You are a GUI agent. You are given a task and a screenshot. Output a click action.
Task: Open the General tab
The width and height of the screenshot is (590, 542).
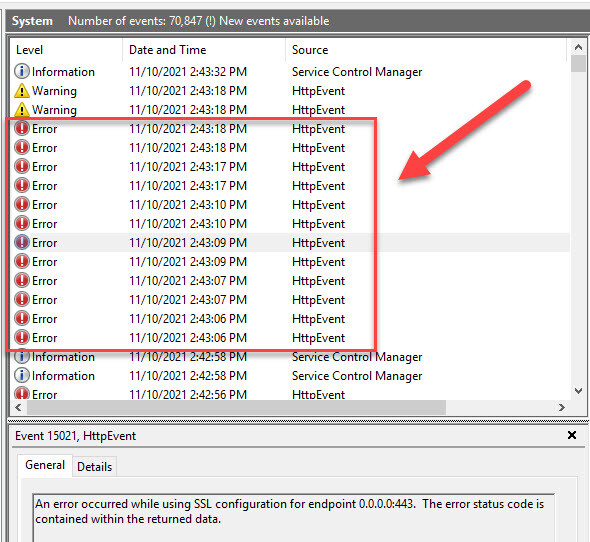(45, 465)
